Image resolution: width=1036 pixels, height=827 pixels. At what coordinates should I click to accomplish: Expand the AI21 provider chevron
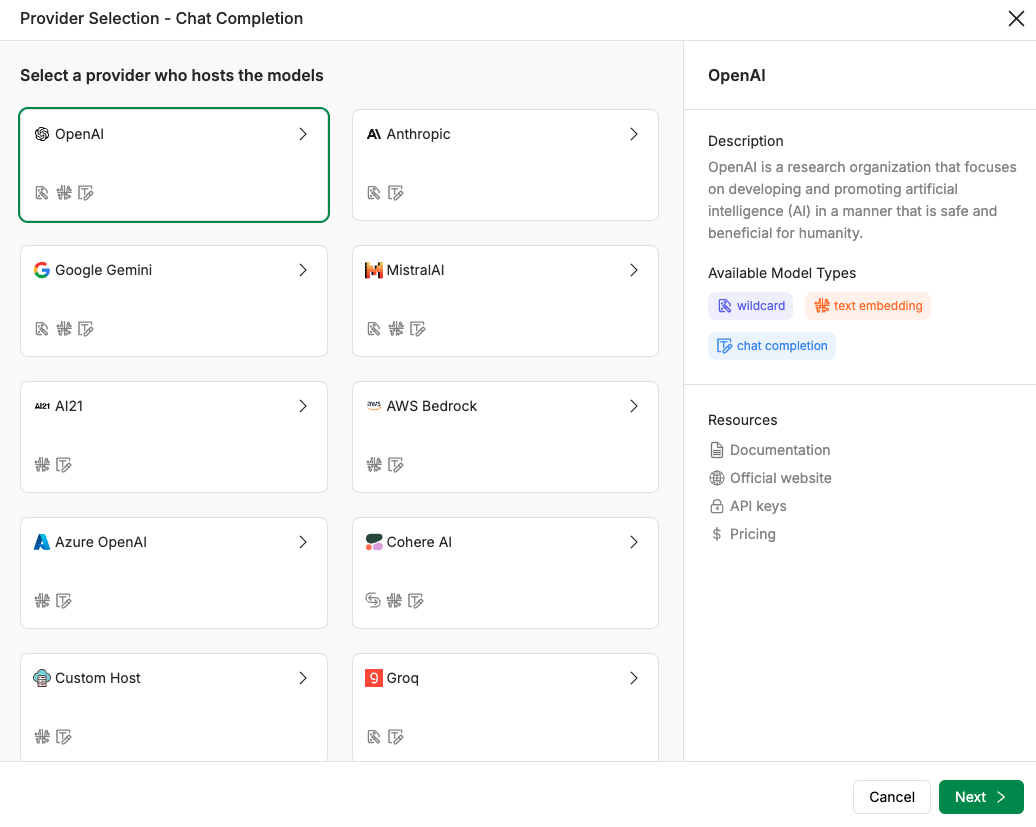click(303, 406)
